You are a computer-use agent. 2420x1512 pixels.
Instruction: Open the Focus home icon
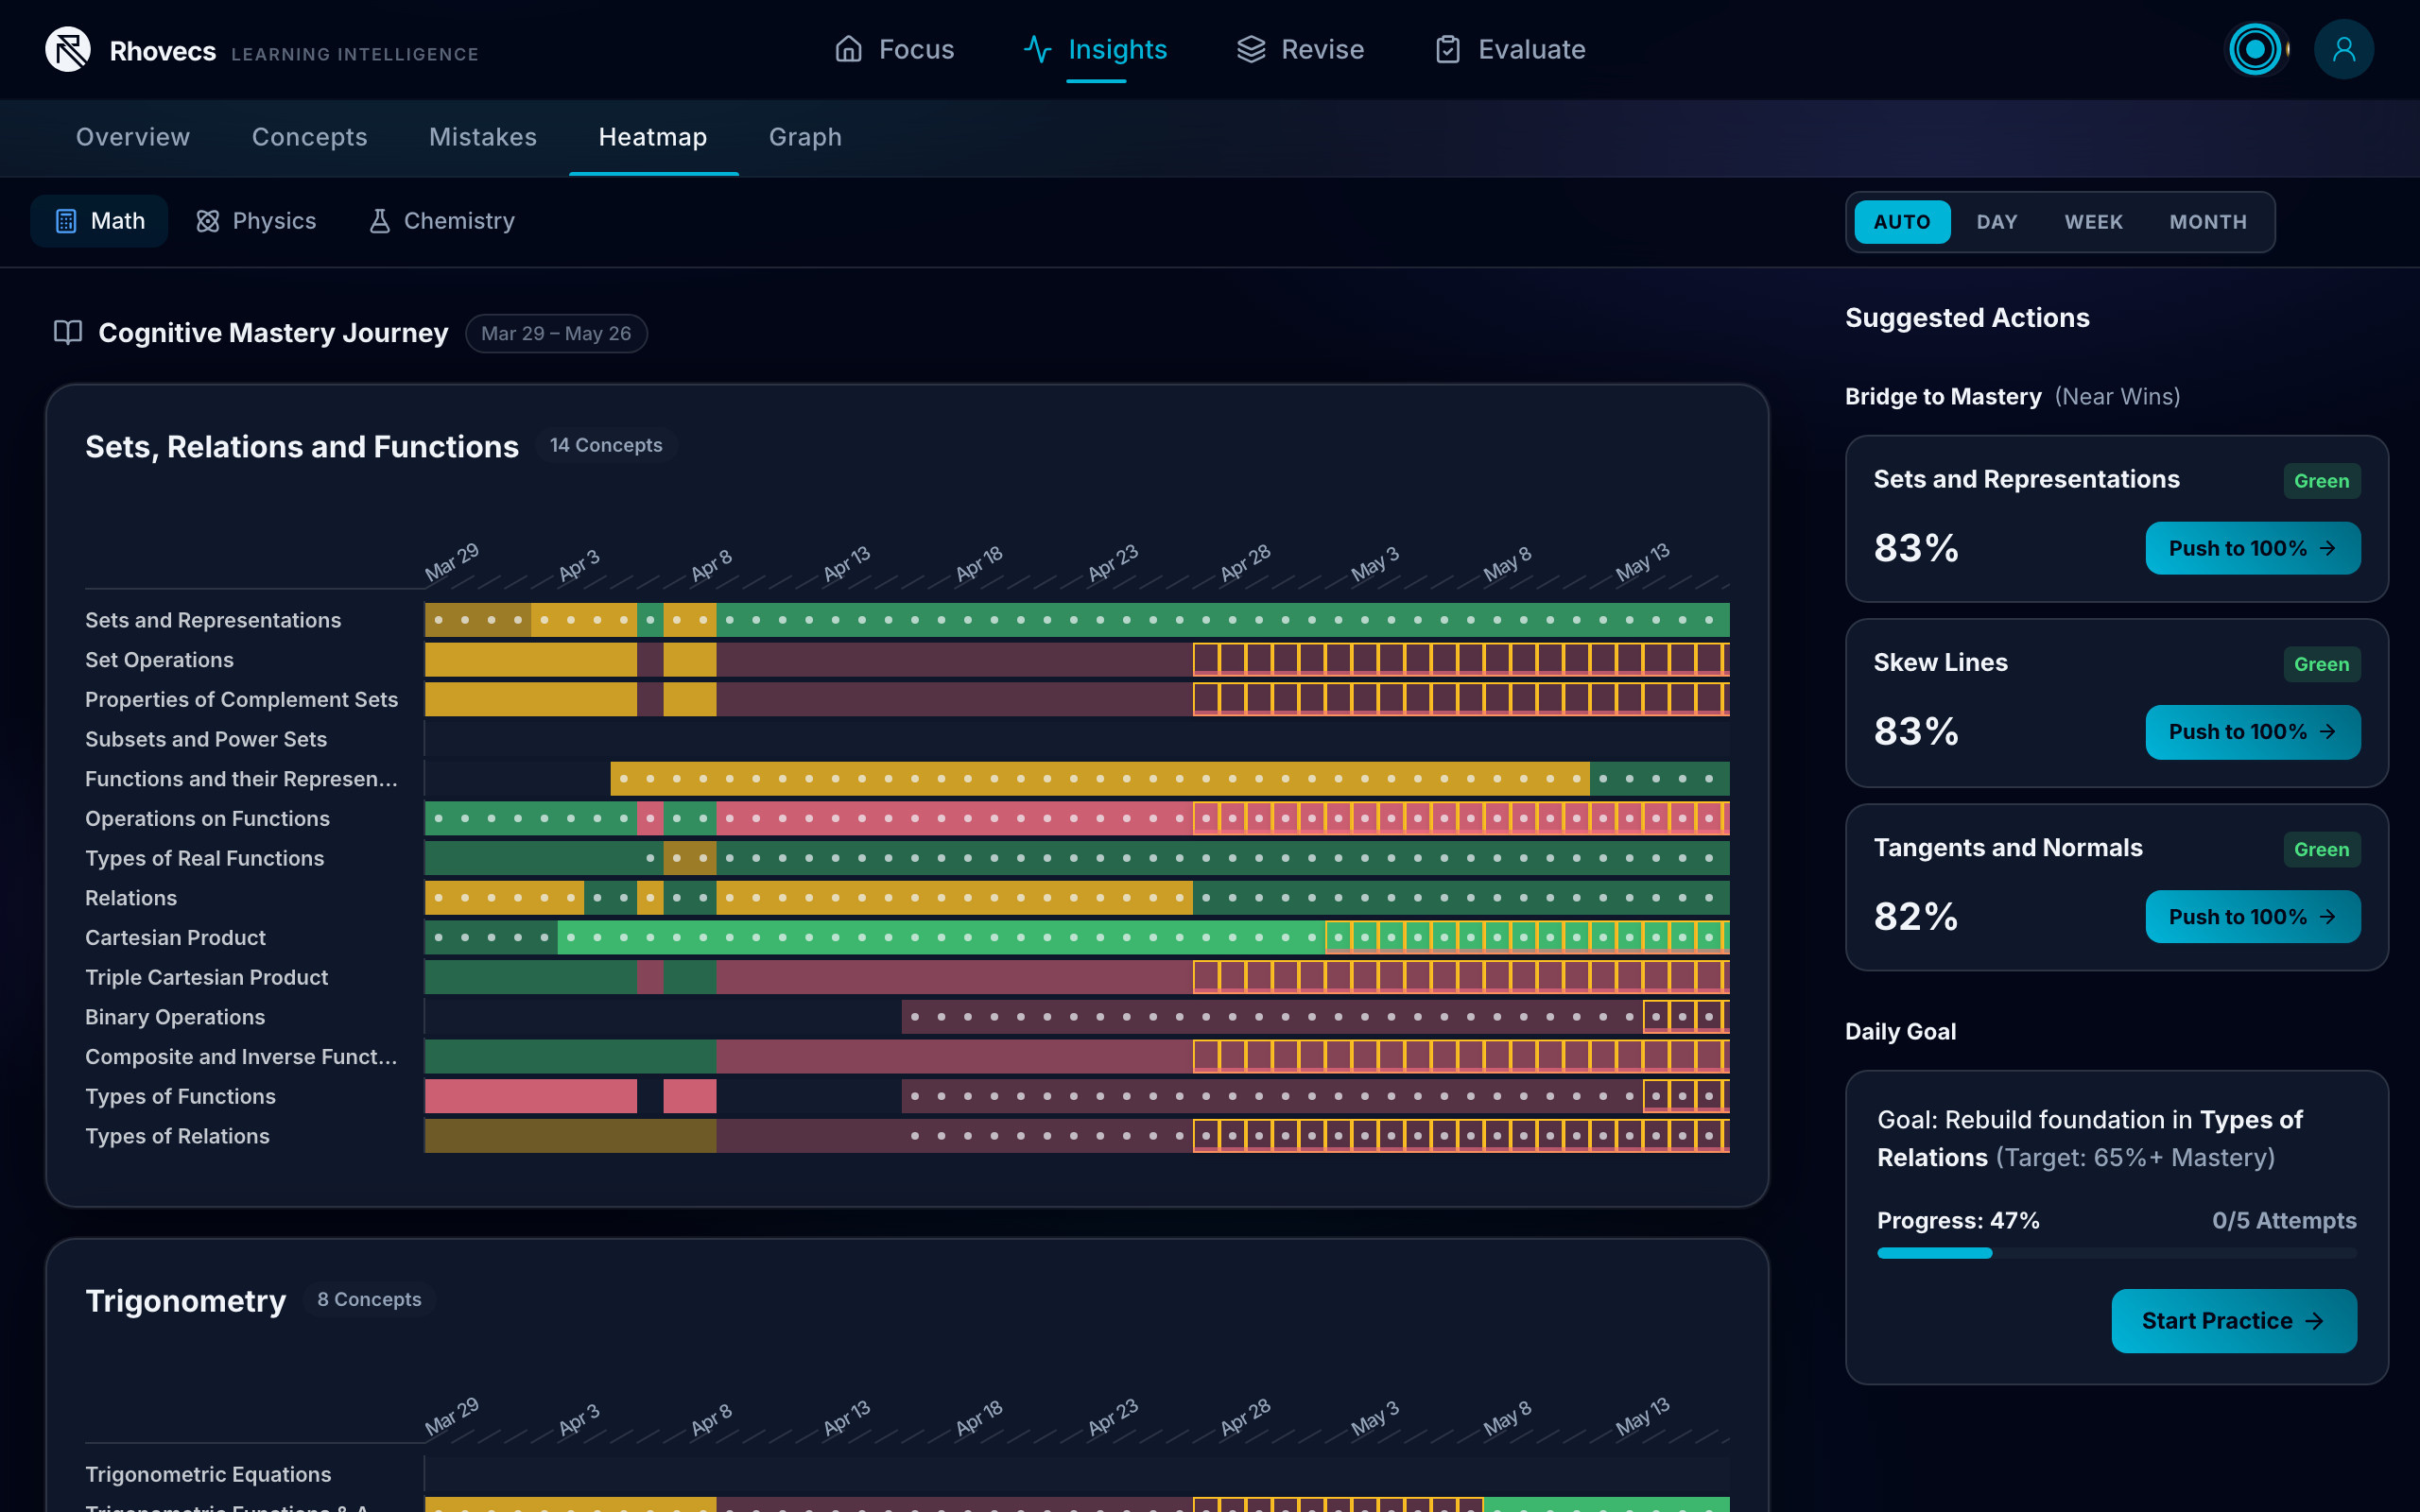click(848, 49)
